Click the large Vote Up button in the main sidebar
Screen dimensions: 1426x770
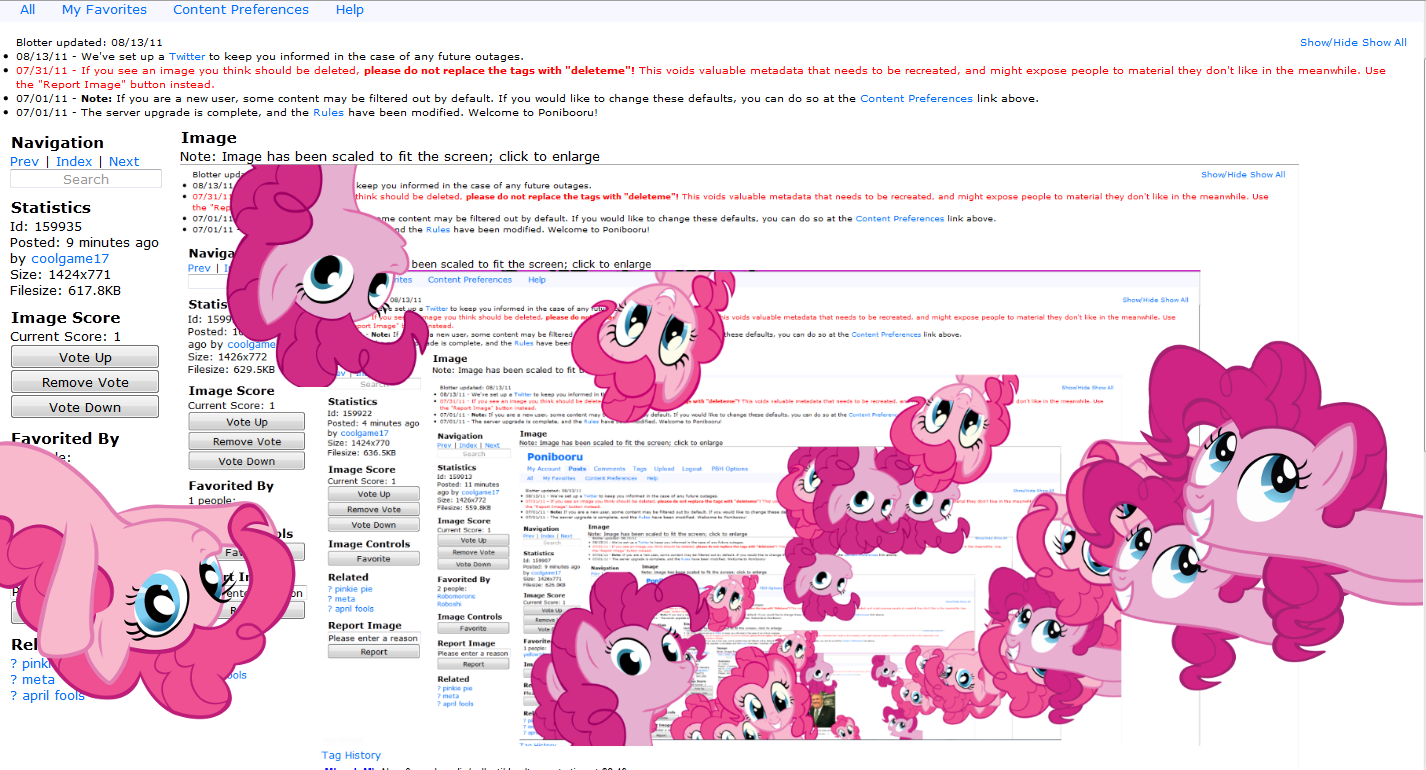(85, 357)
